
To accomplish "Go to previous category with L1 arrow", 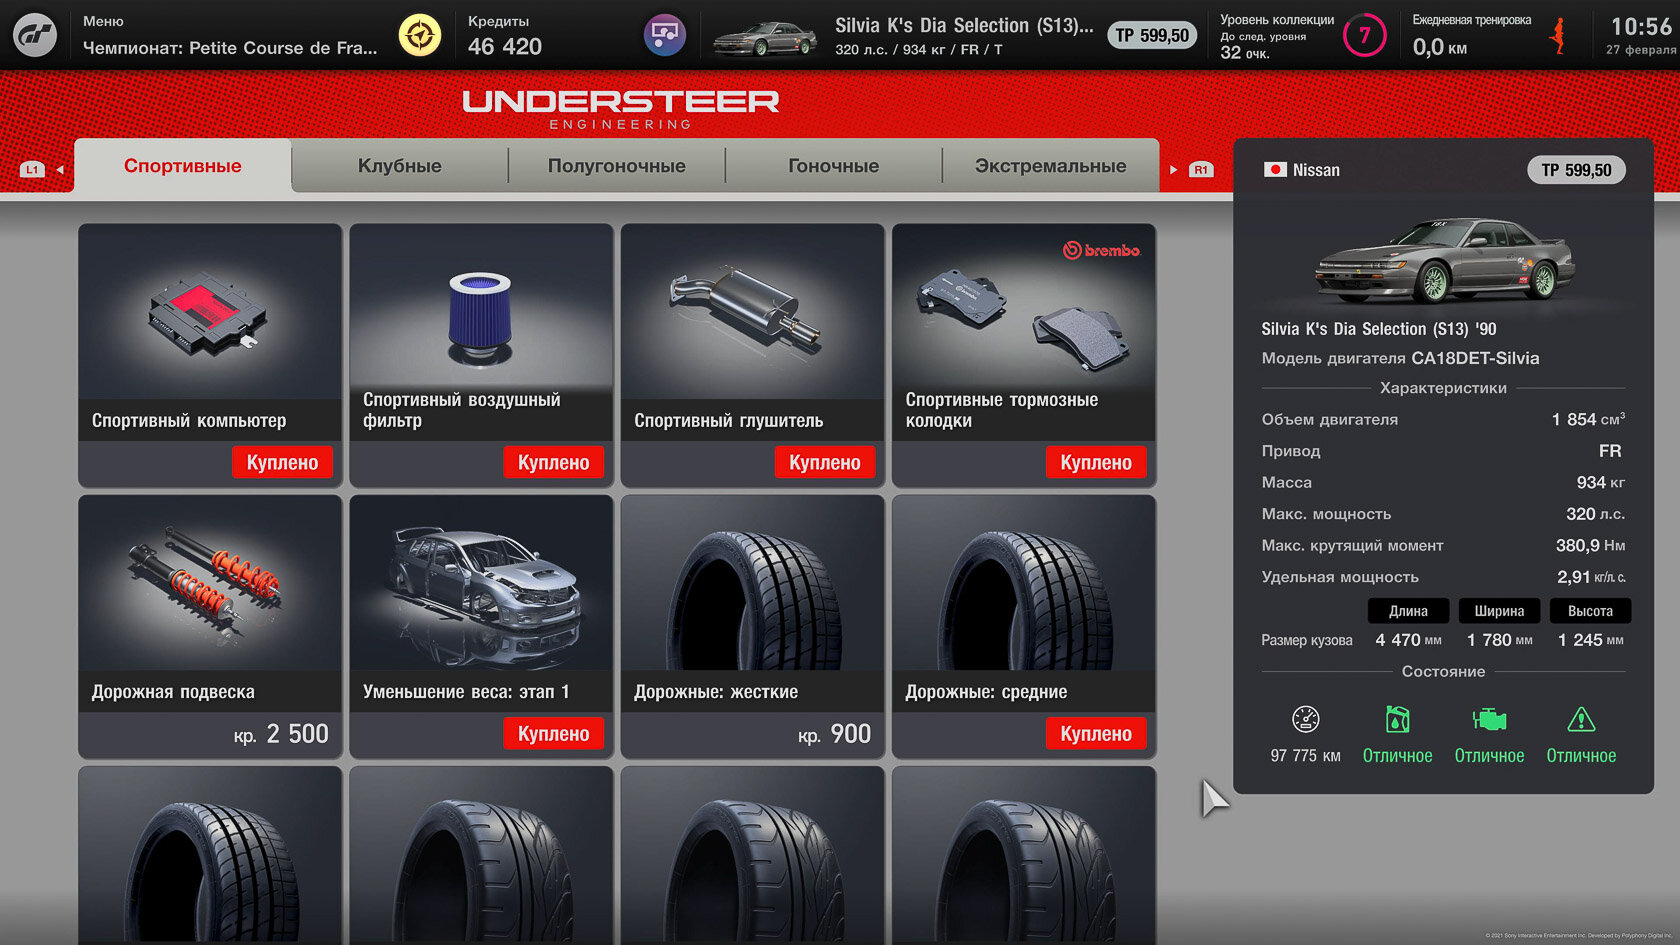I will pyautogui.click(x=42, y=169).
